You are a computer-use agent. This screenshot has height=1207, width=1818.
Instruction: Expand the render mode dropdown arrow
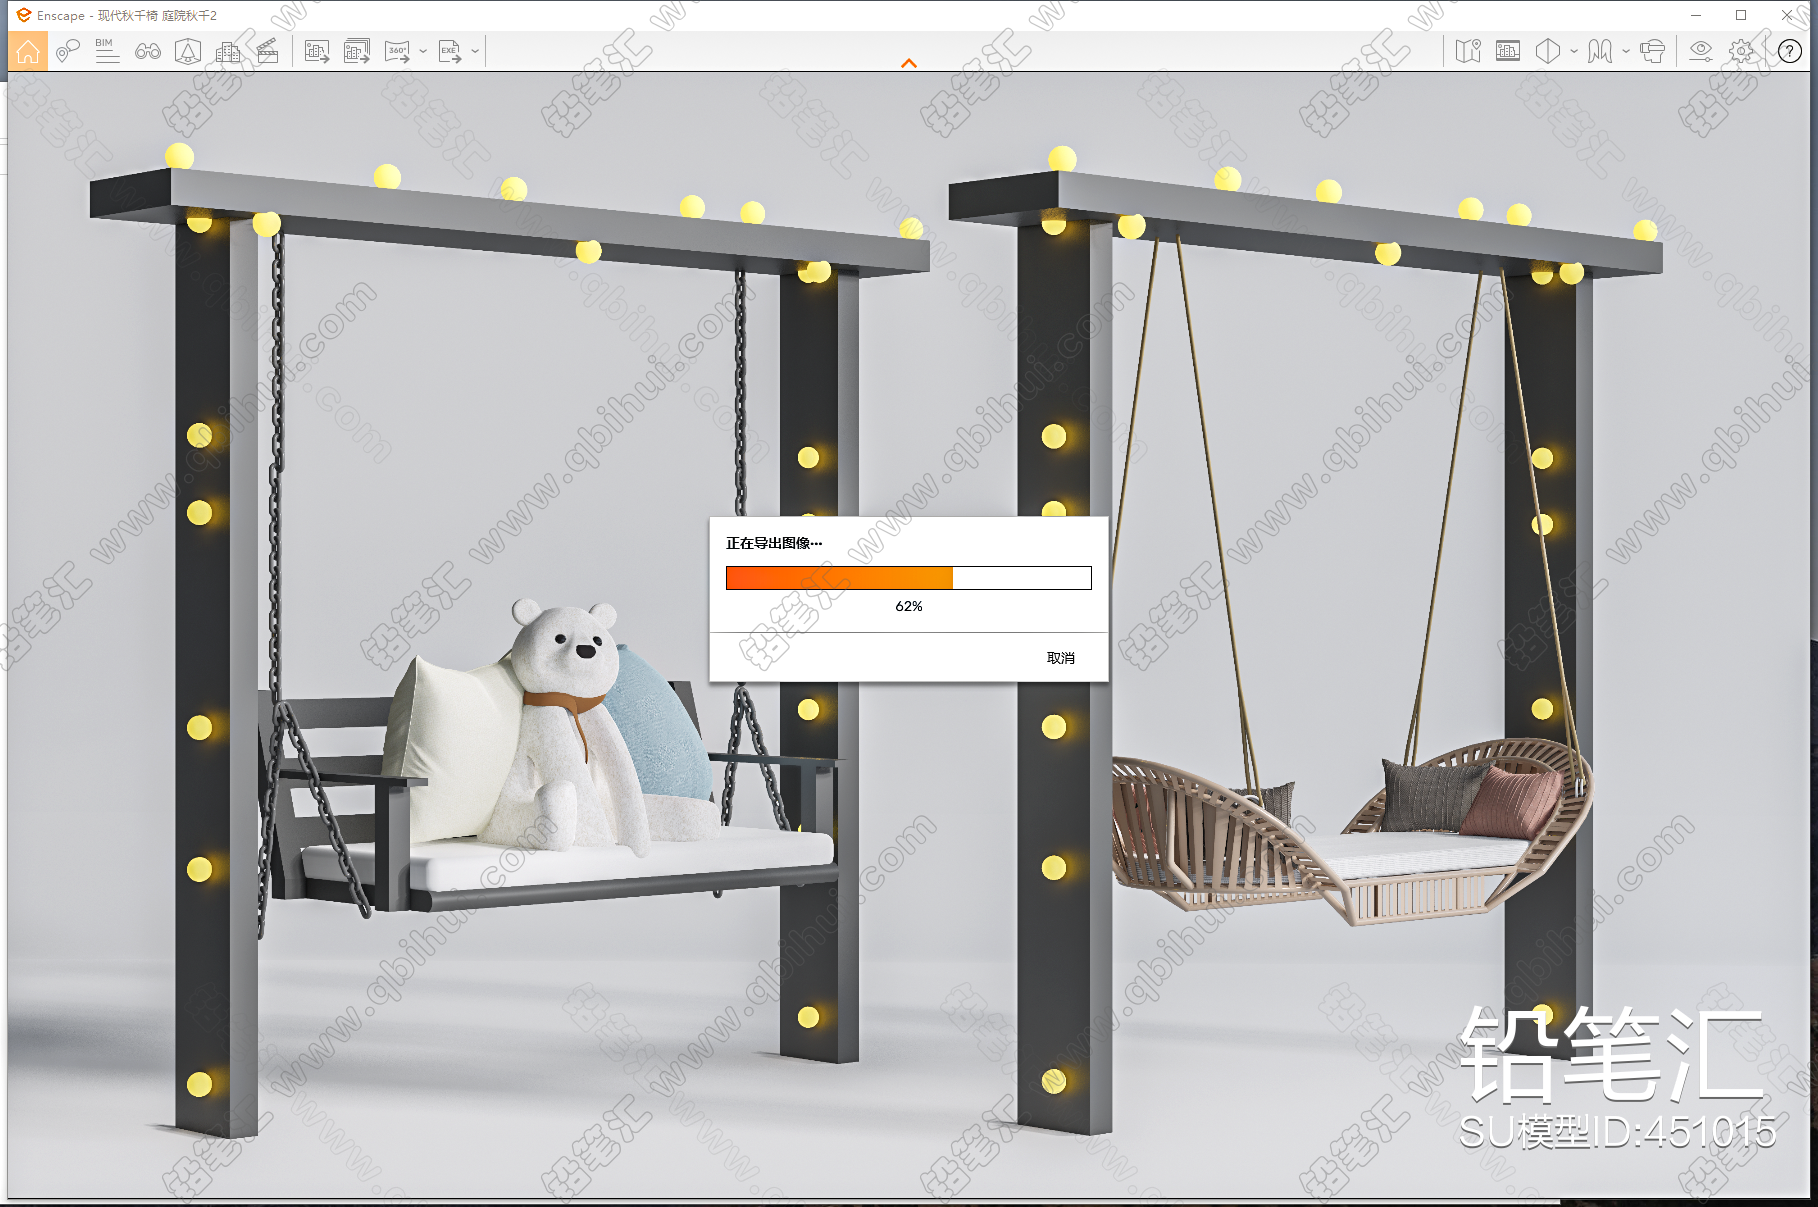(1626, 51)
